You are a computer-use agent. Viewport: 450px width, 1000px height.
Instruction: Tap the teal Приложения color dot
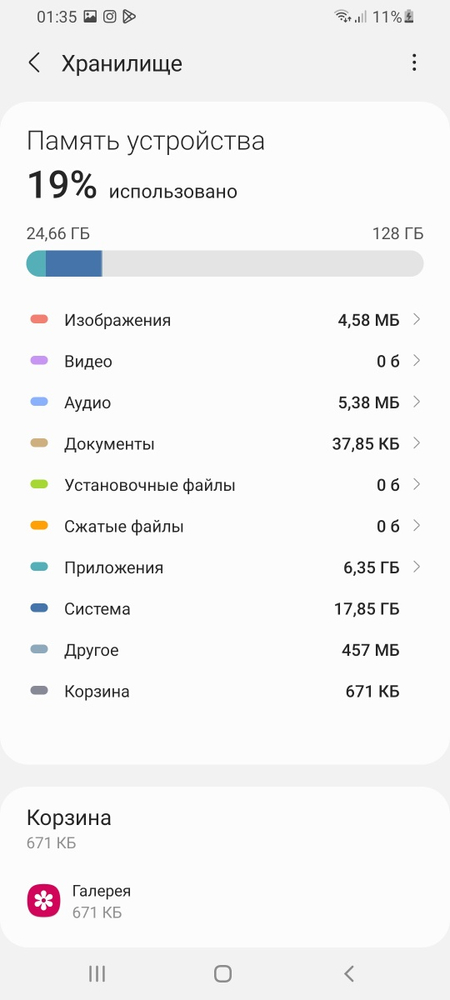[40, 567]
